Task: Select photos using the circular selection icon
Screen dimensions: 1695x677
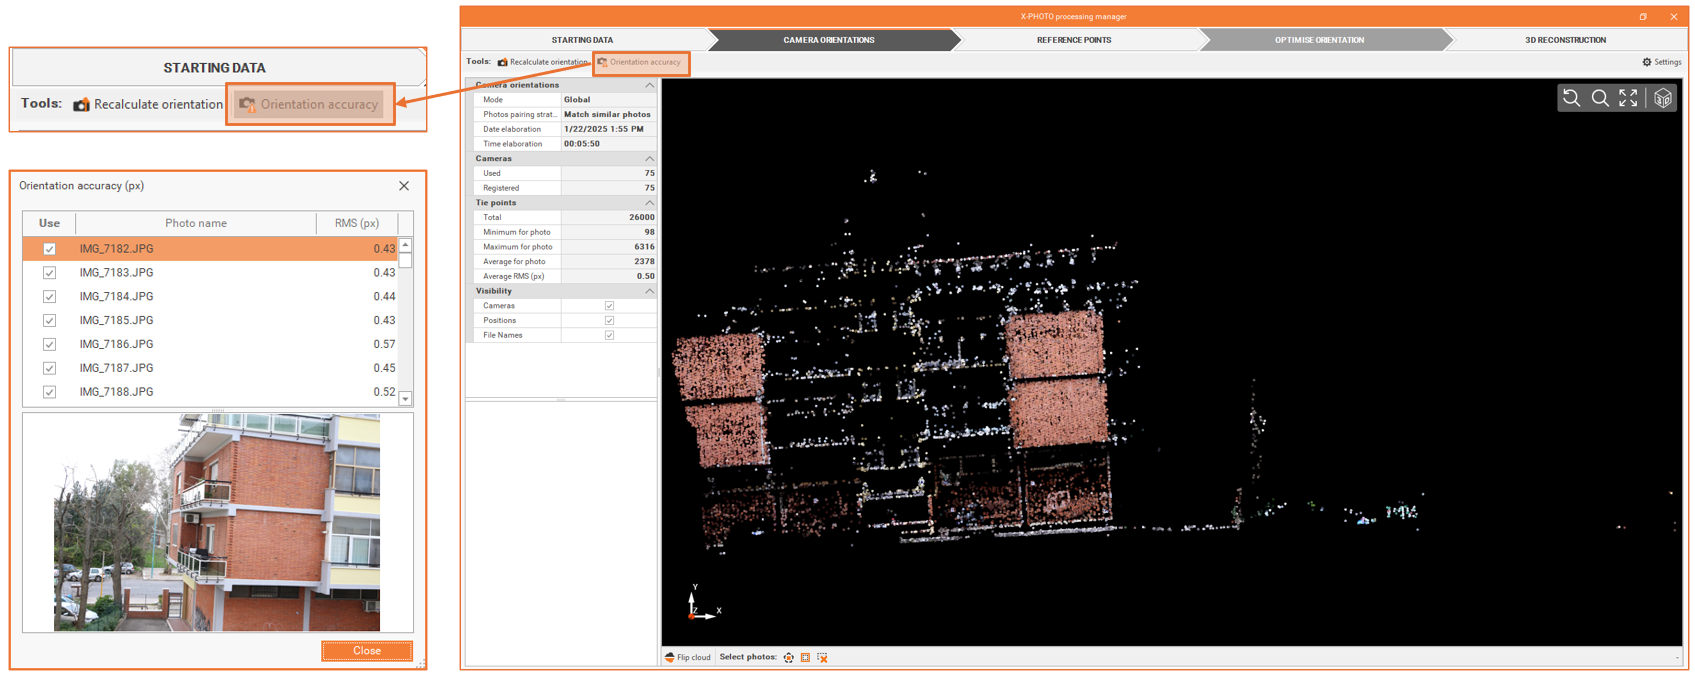Action: tap(789, 657)
